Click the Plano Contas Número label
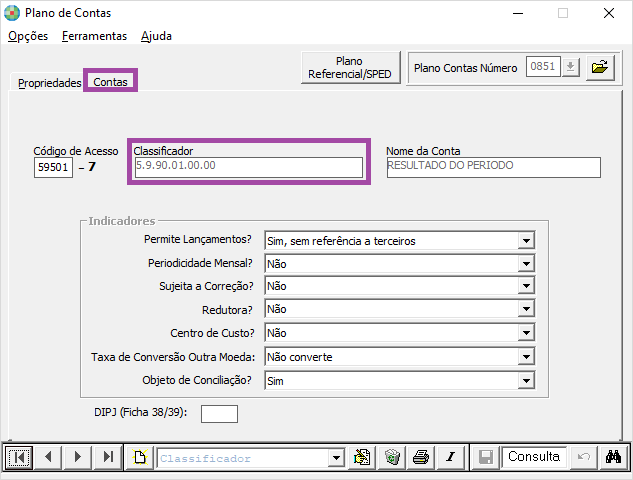This screenshot has height=480, width=633. (465, 68)
